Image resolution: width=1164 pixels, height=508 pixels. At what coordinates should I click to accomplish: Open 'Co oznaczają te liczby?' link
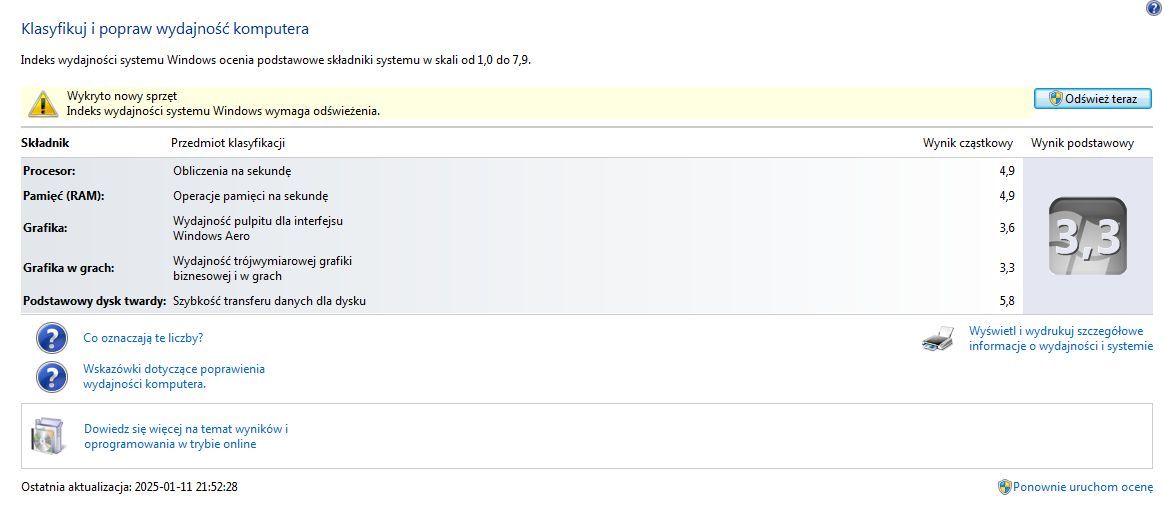pos(143,338)
